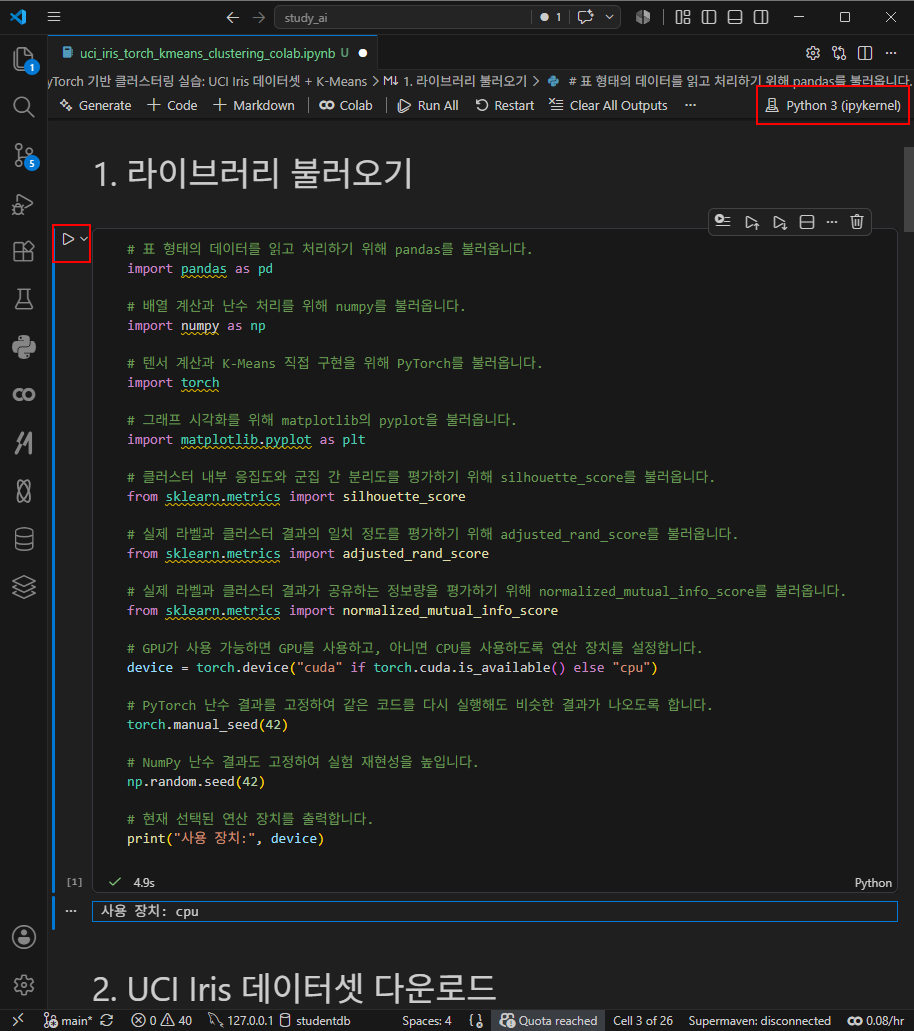914x1031 pixels.
Task: Click the studentdb database status item
Action: 315,1020
